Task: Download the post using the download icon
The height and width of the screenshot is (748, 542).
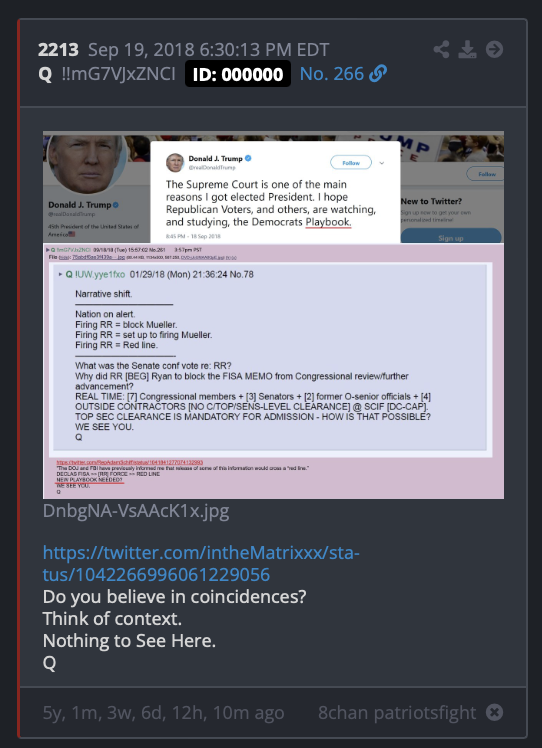Action: click(467, 50)
